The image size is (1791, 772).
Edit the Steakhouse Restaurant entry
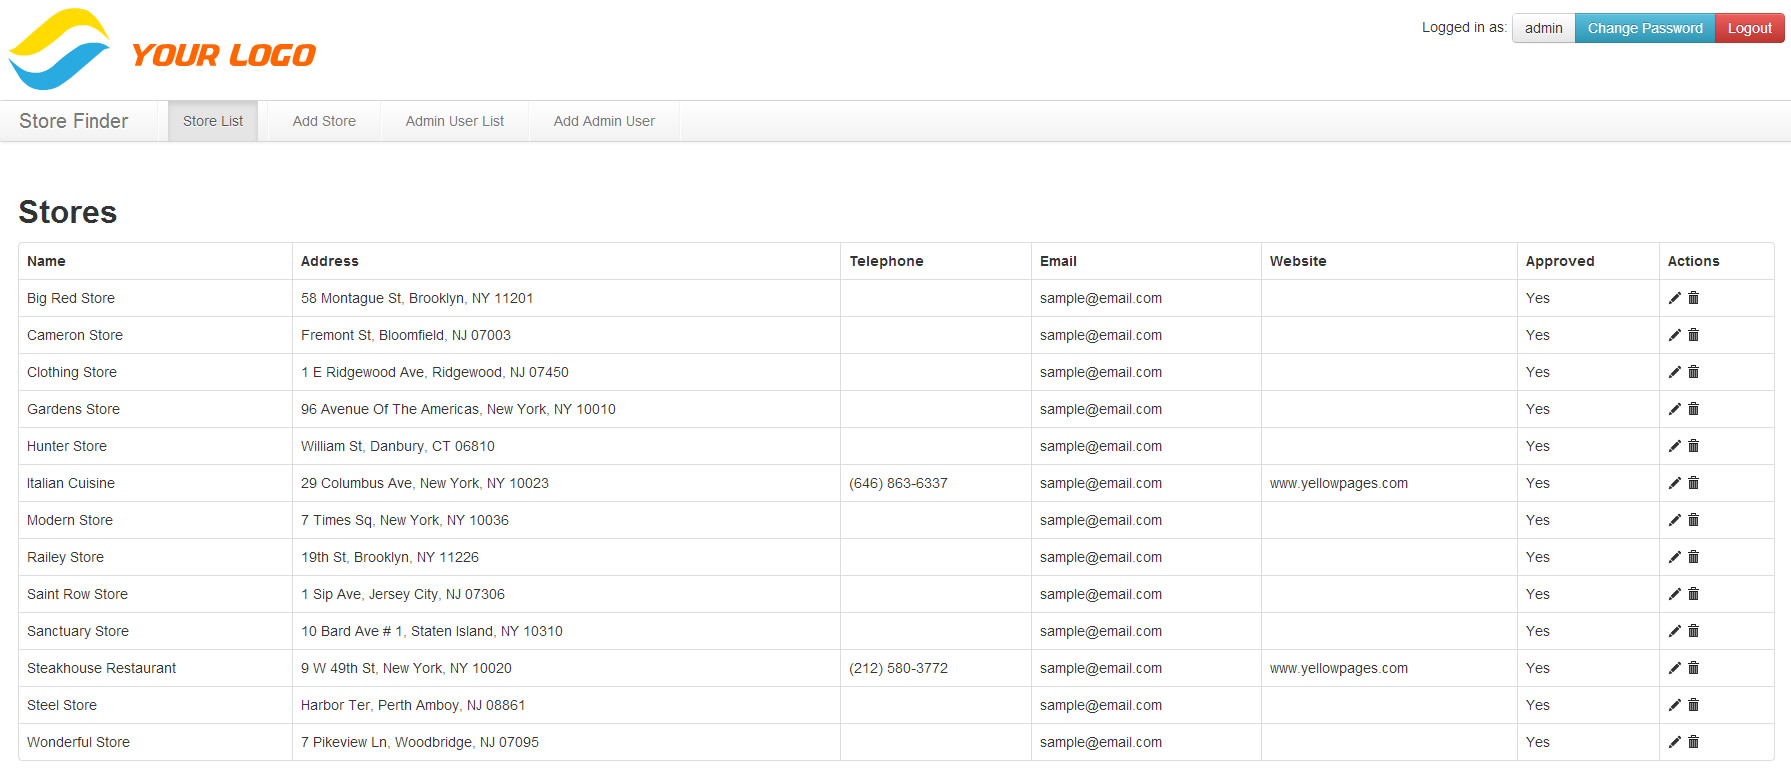[x=1675, y=668]
